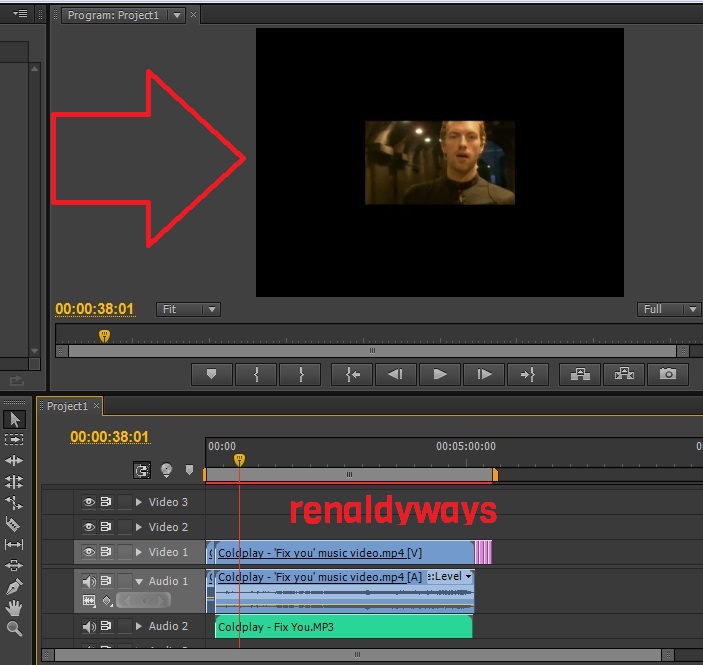Click the Extract button
Screen dimensions: 703x665
[x=624, y=374]
